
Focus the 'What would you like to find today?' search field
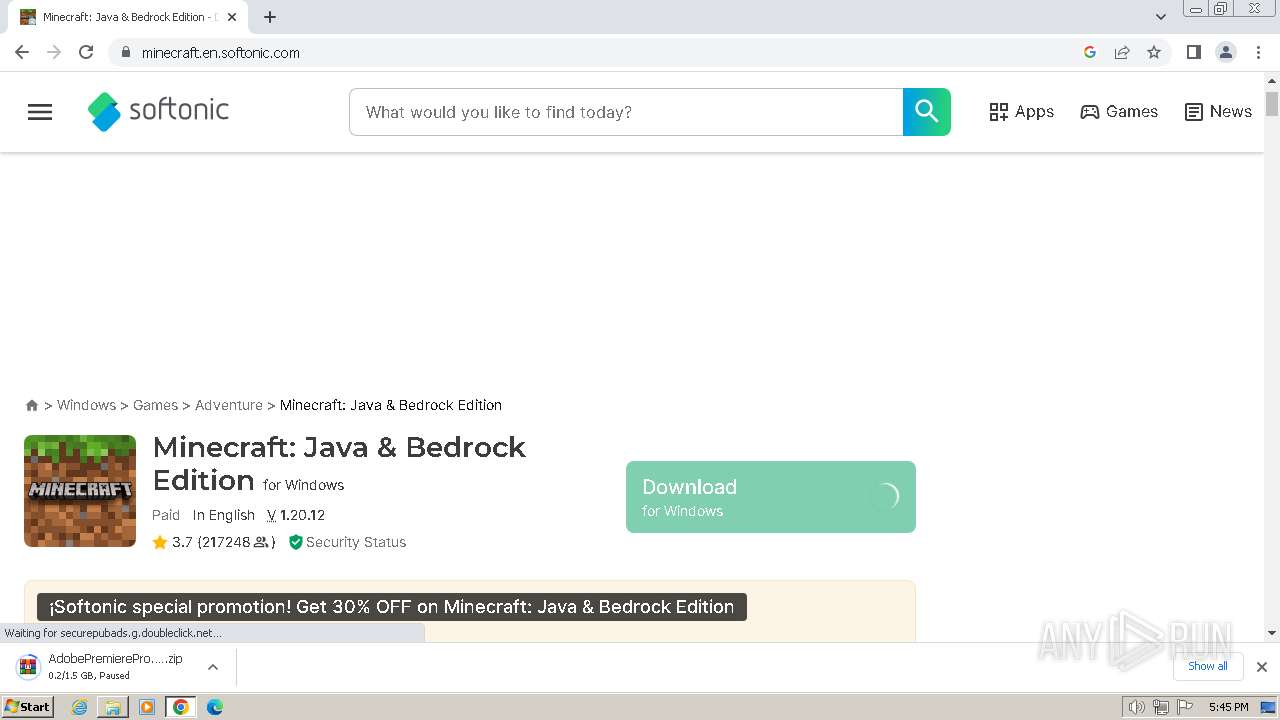click(626, 112)
